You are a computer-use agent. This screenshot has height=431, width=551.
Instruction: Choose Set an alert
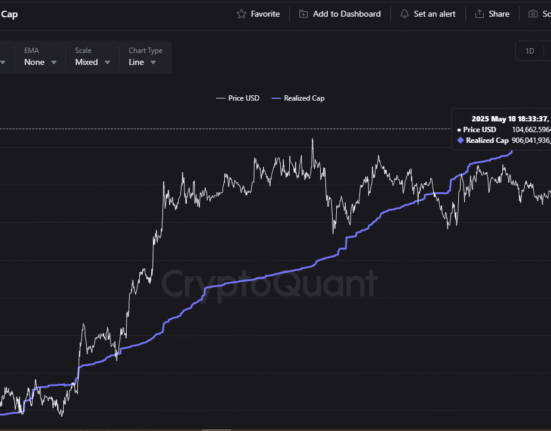click(x=428, y=14)
